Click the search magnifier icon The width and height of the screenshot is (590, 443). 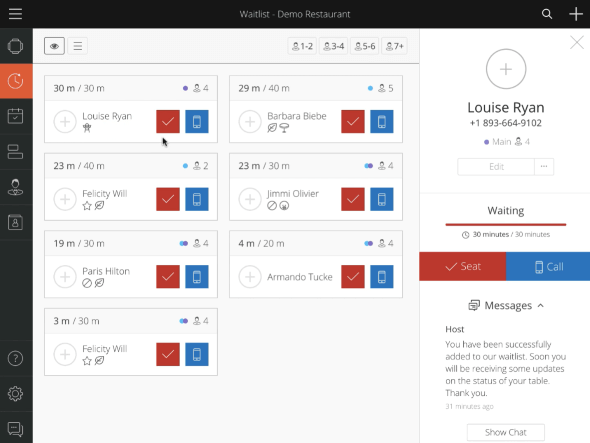pyautogui.click(x=547, y=14)
